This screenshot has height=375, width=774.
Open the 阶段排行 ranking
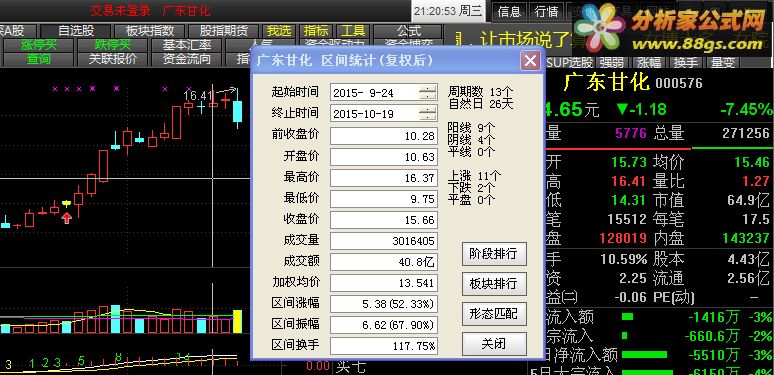[x=494, y=254]
